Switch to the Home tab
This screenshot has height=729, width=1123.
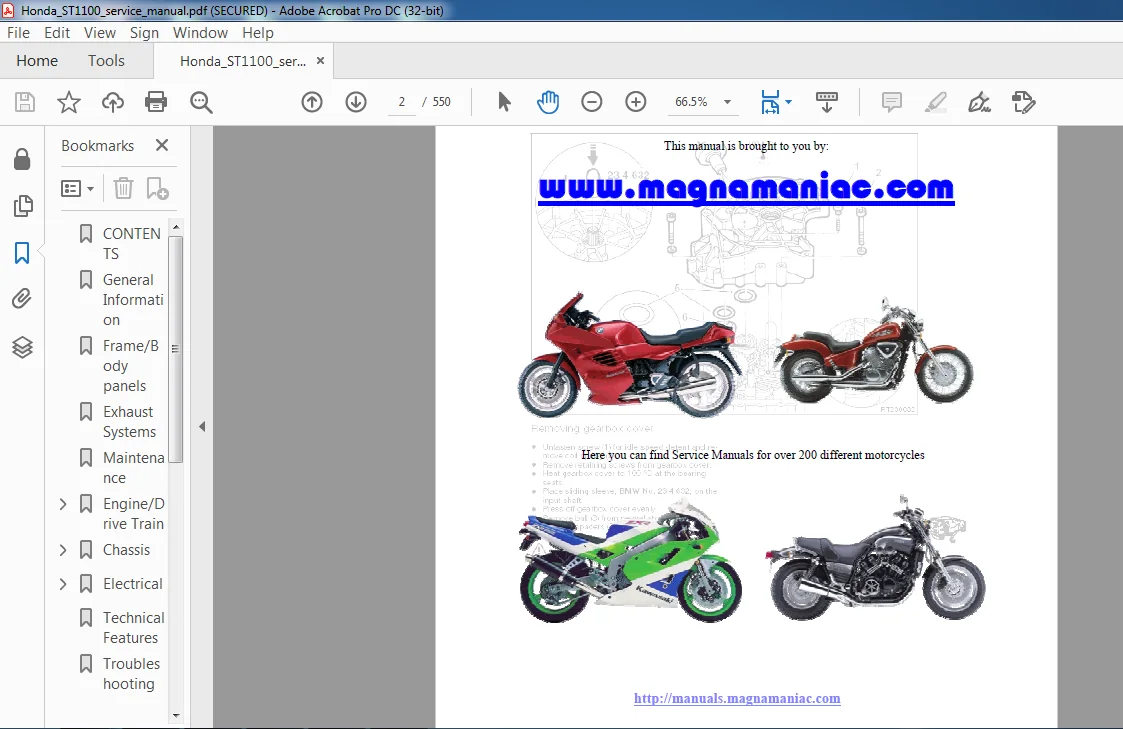coord(37,61)
